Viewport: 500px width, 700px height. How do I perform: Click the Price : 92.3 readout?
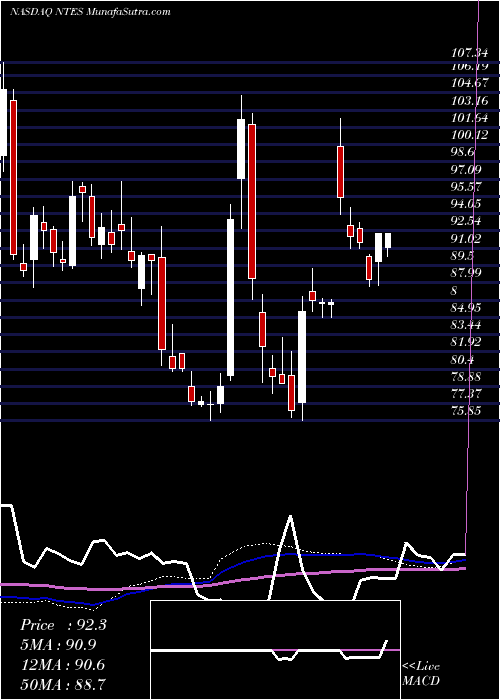(x=63, y=625)
